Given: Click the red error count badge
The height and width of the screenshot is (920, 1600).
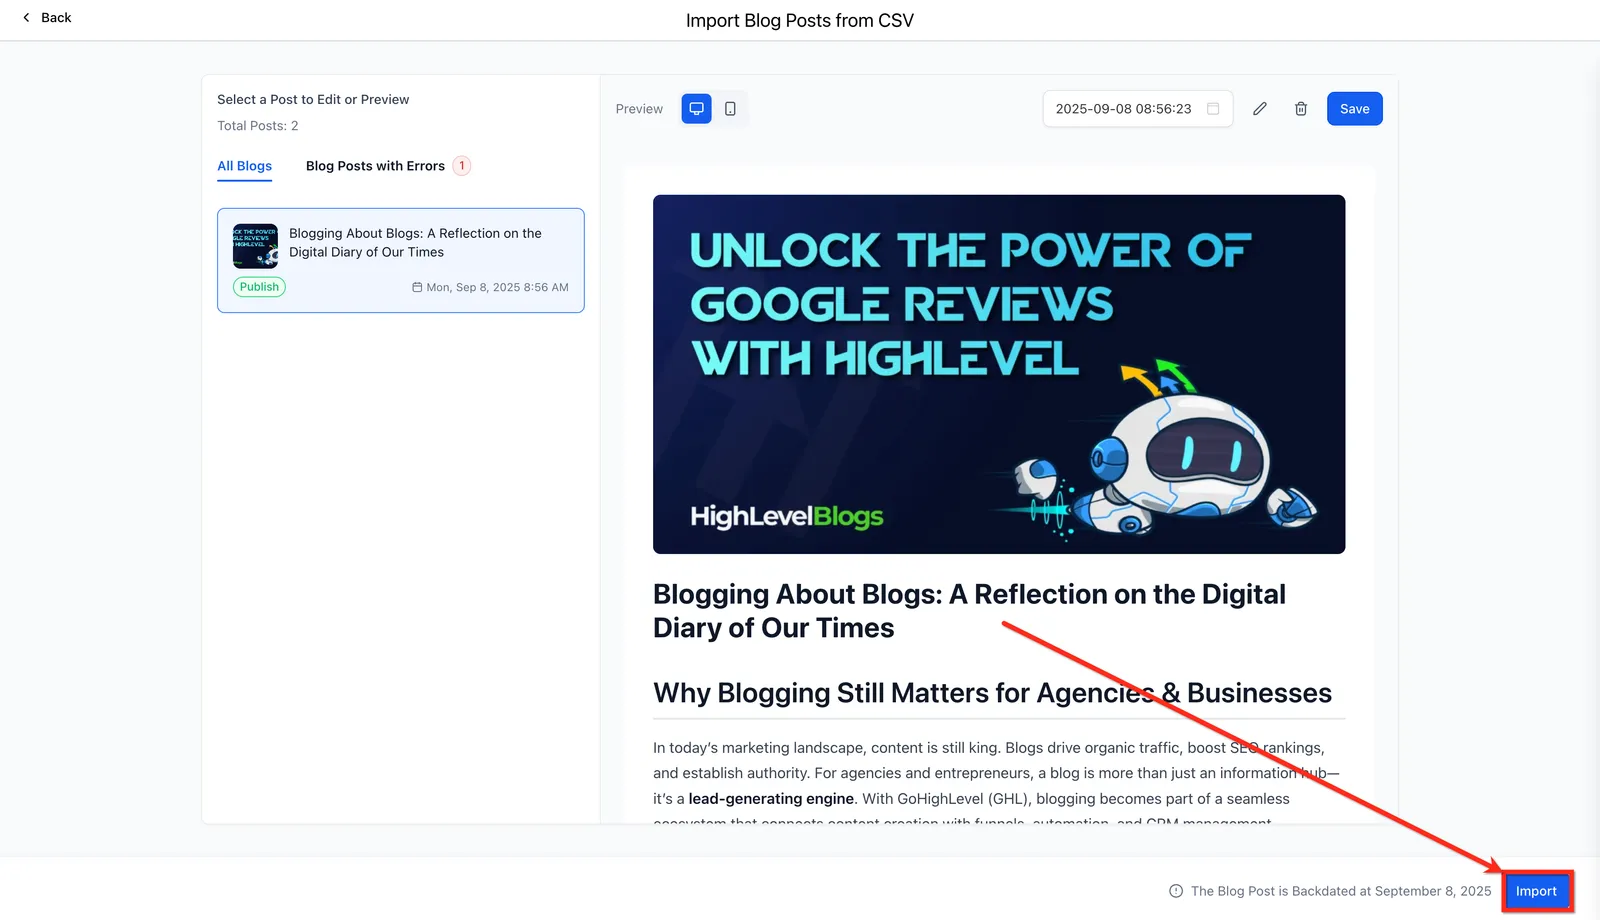Looking at the screenshot, I should [x=462, y=166].
